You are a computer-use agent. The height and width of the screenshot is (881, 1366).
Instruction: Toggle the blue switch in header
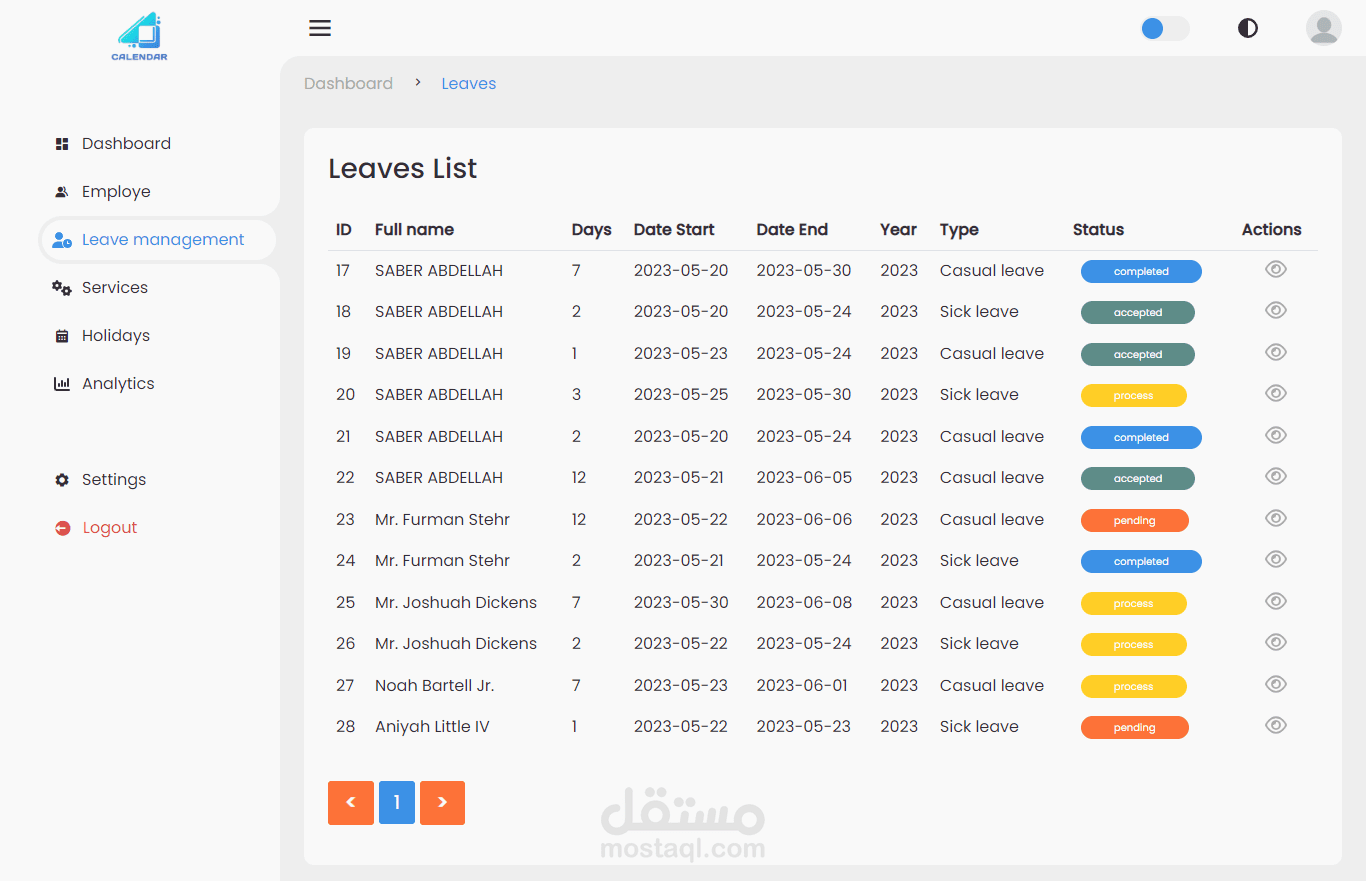coord(1164,28)
